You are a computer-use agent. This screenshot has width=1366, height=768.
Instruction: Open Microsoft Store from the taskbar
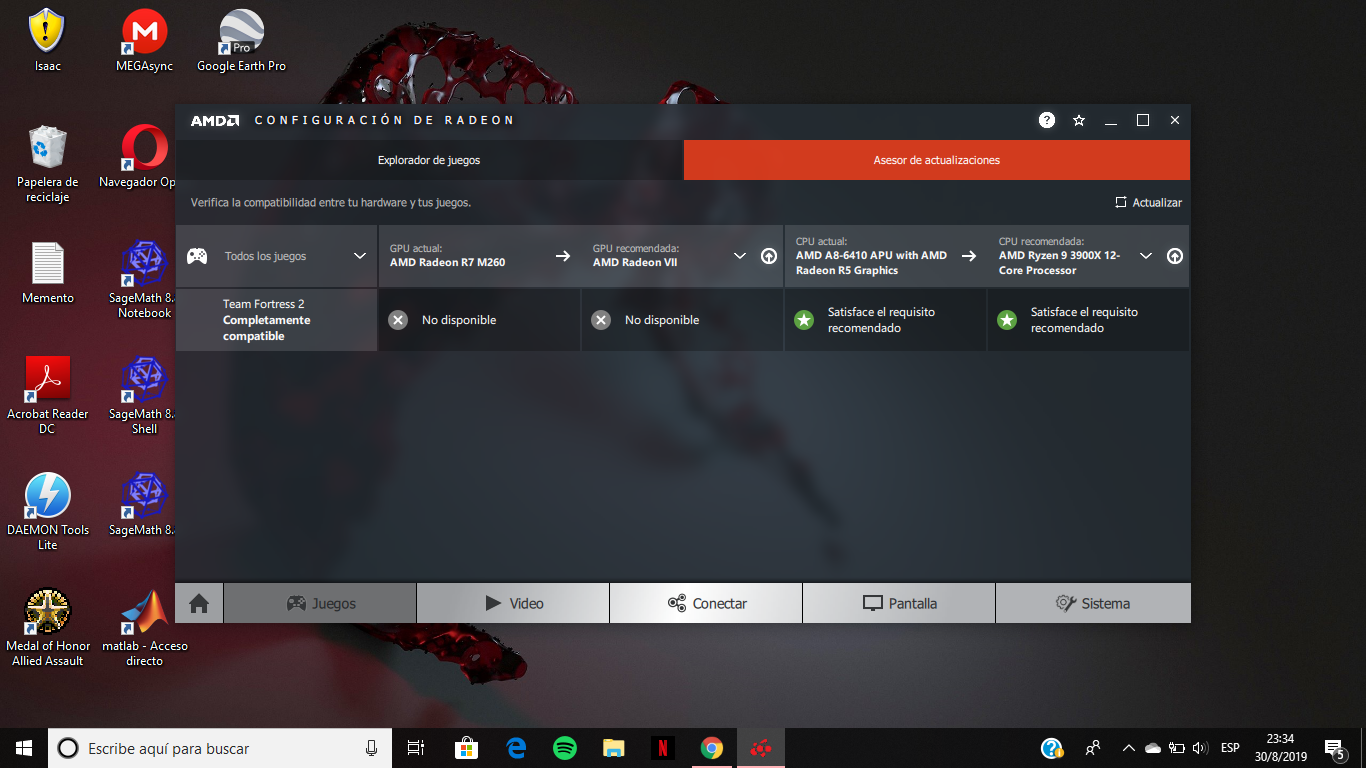(466, 748)
